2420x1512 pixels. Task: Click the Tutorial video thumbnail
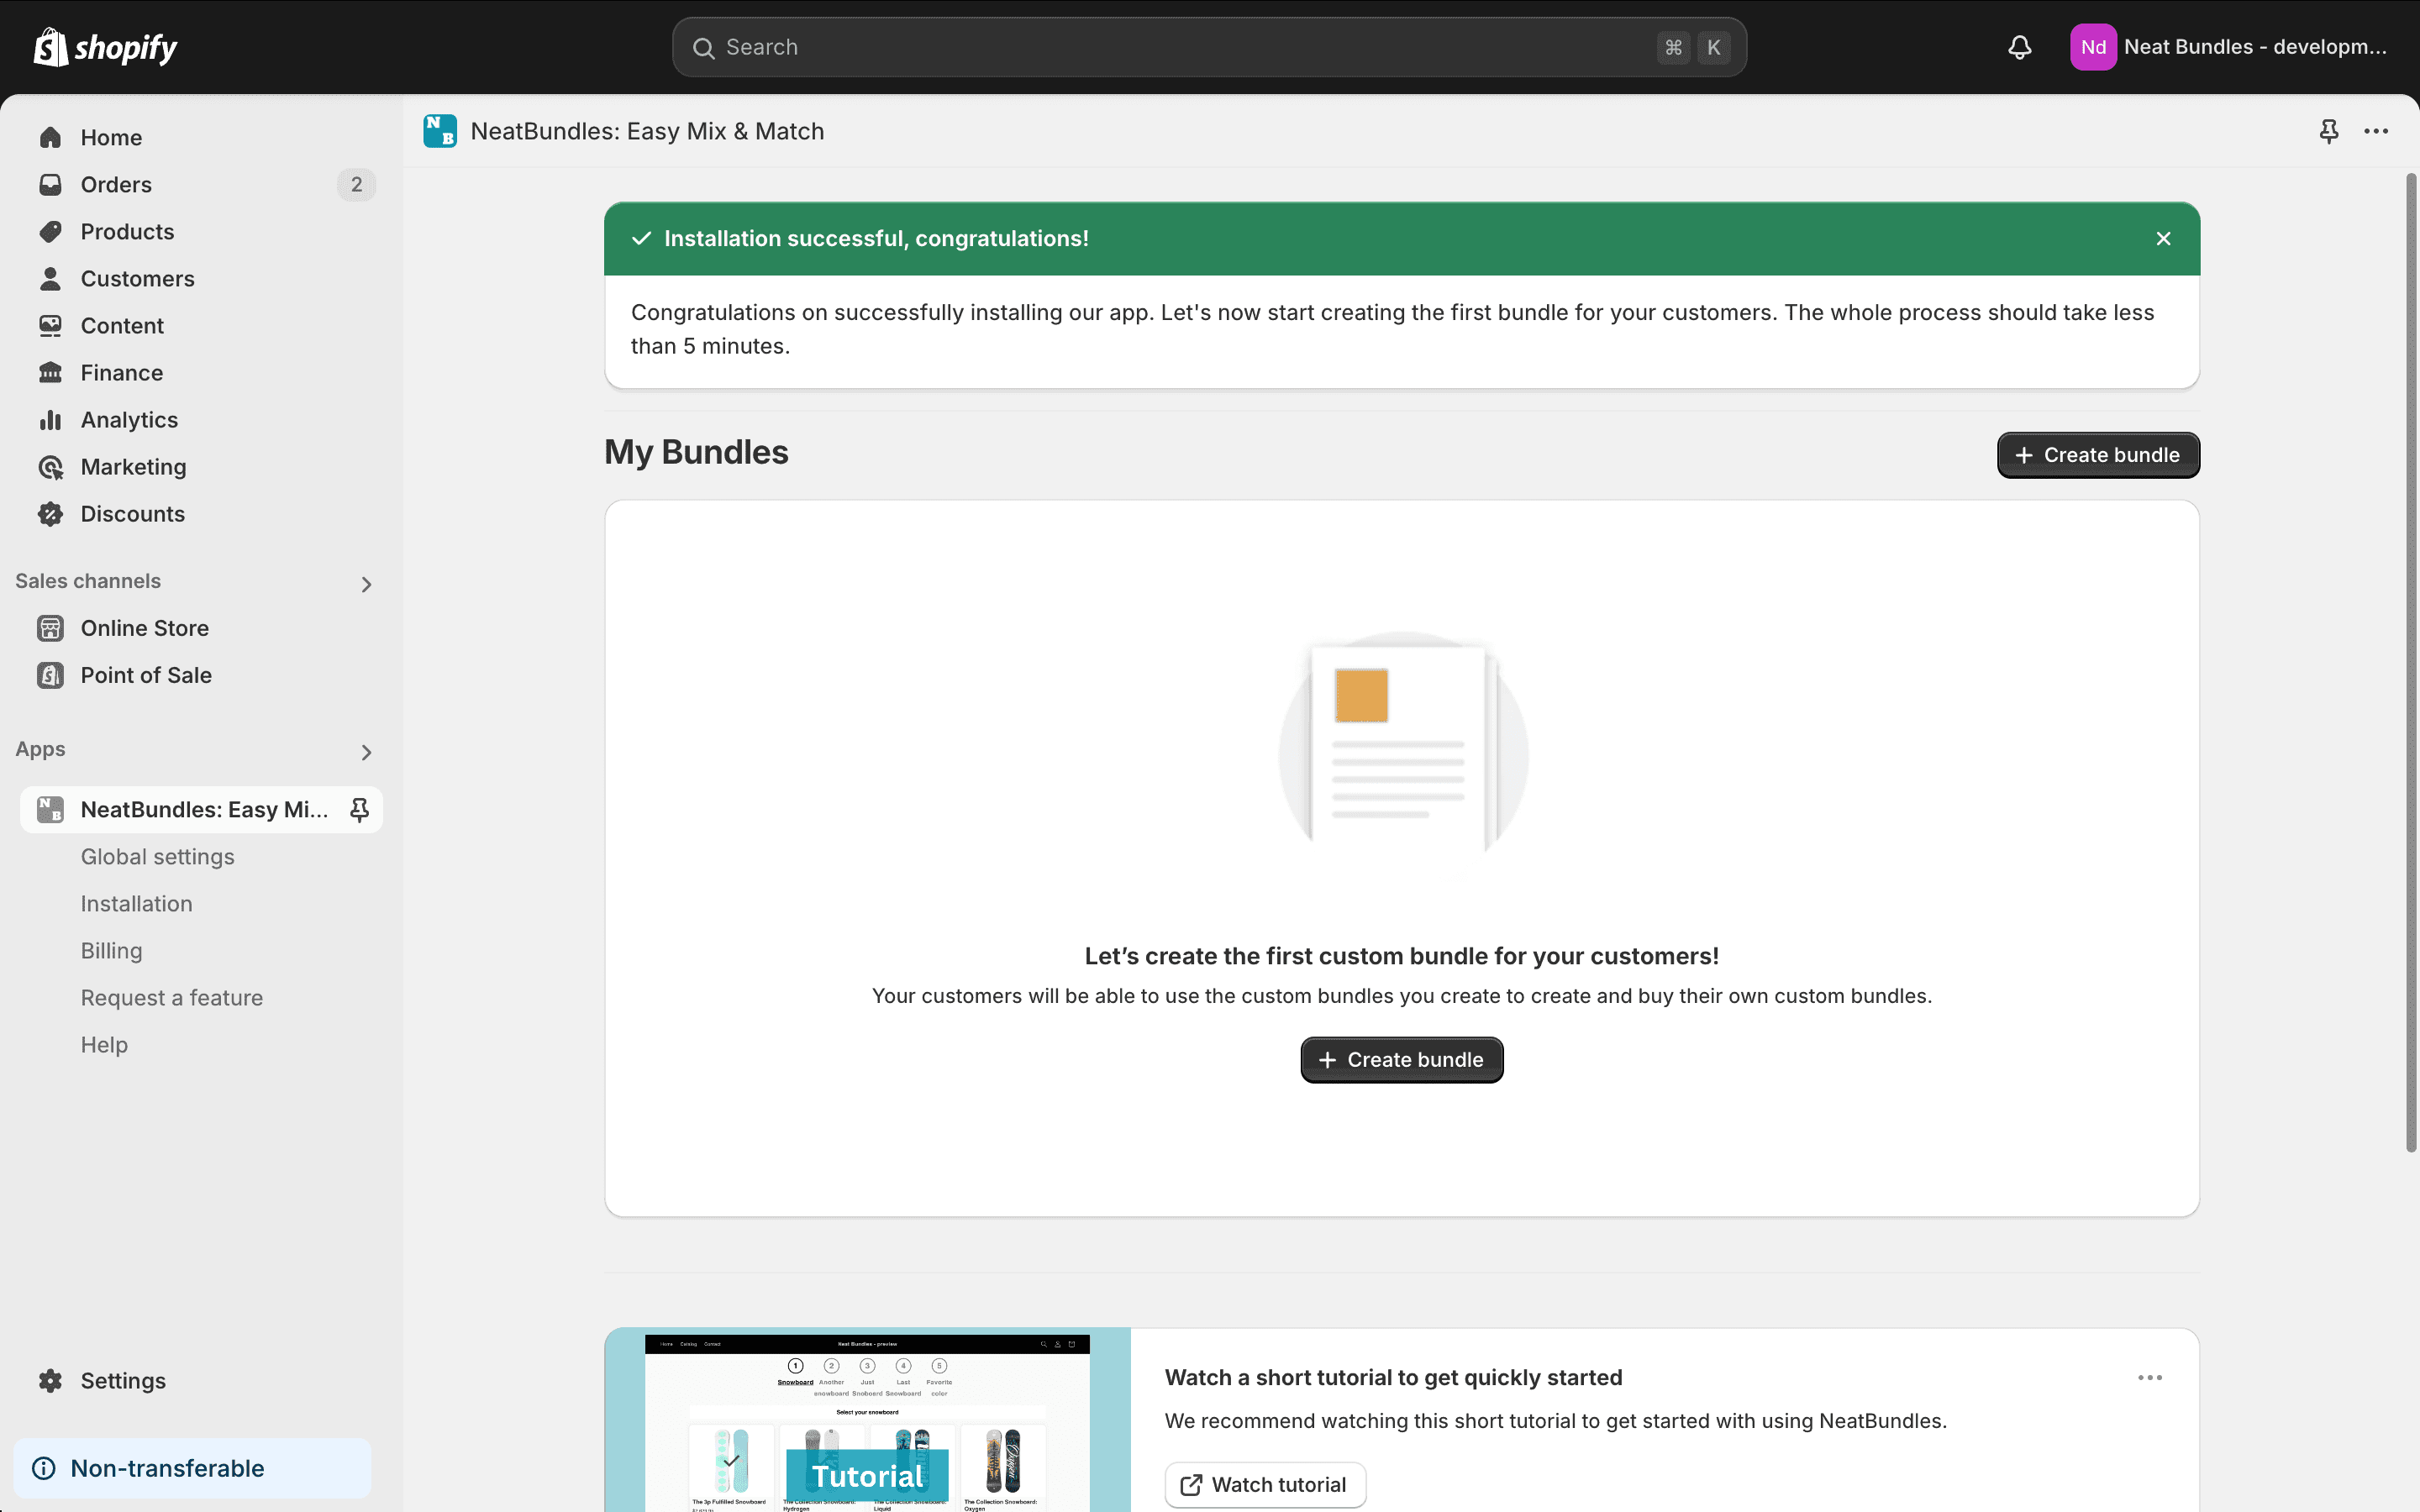pos(867,1420)
